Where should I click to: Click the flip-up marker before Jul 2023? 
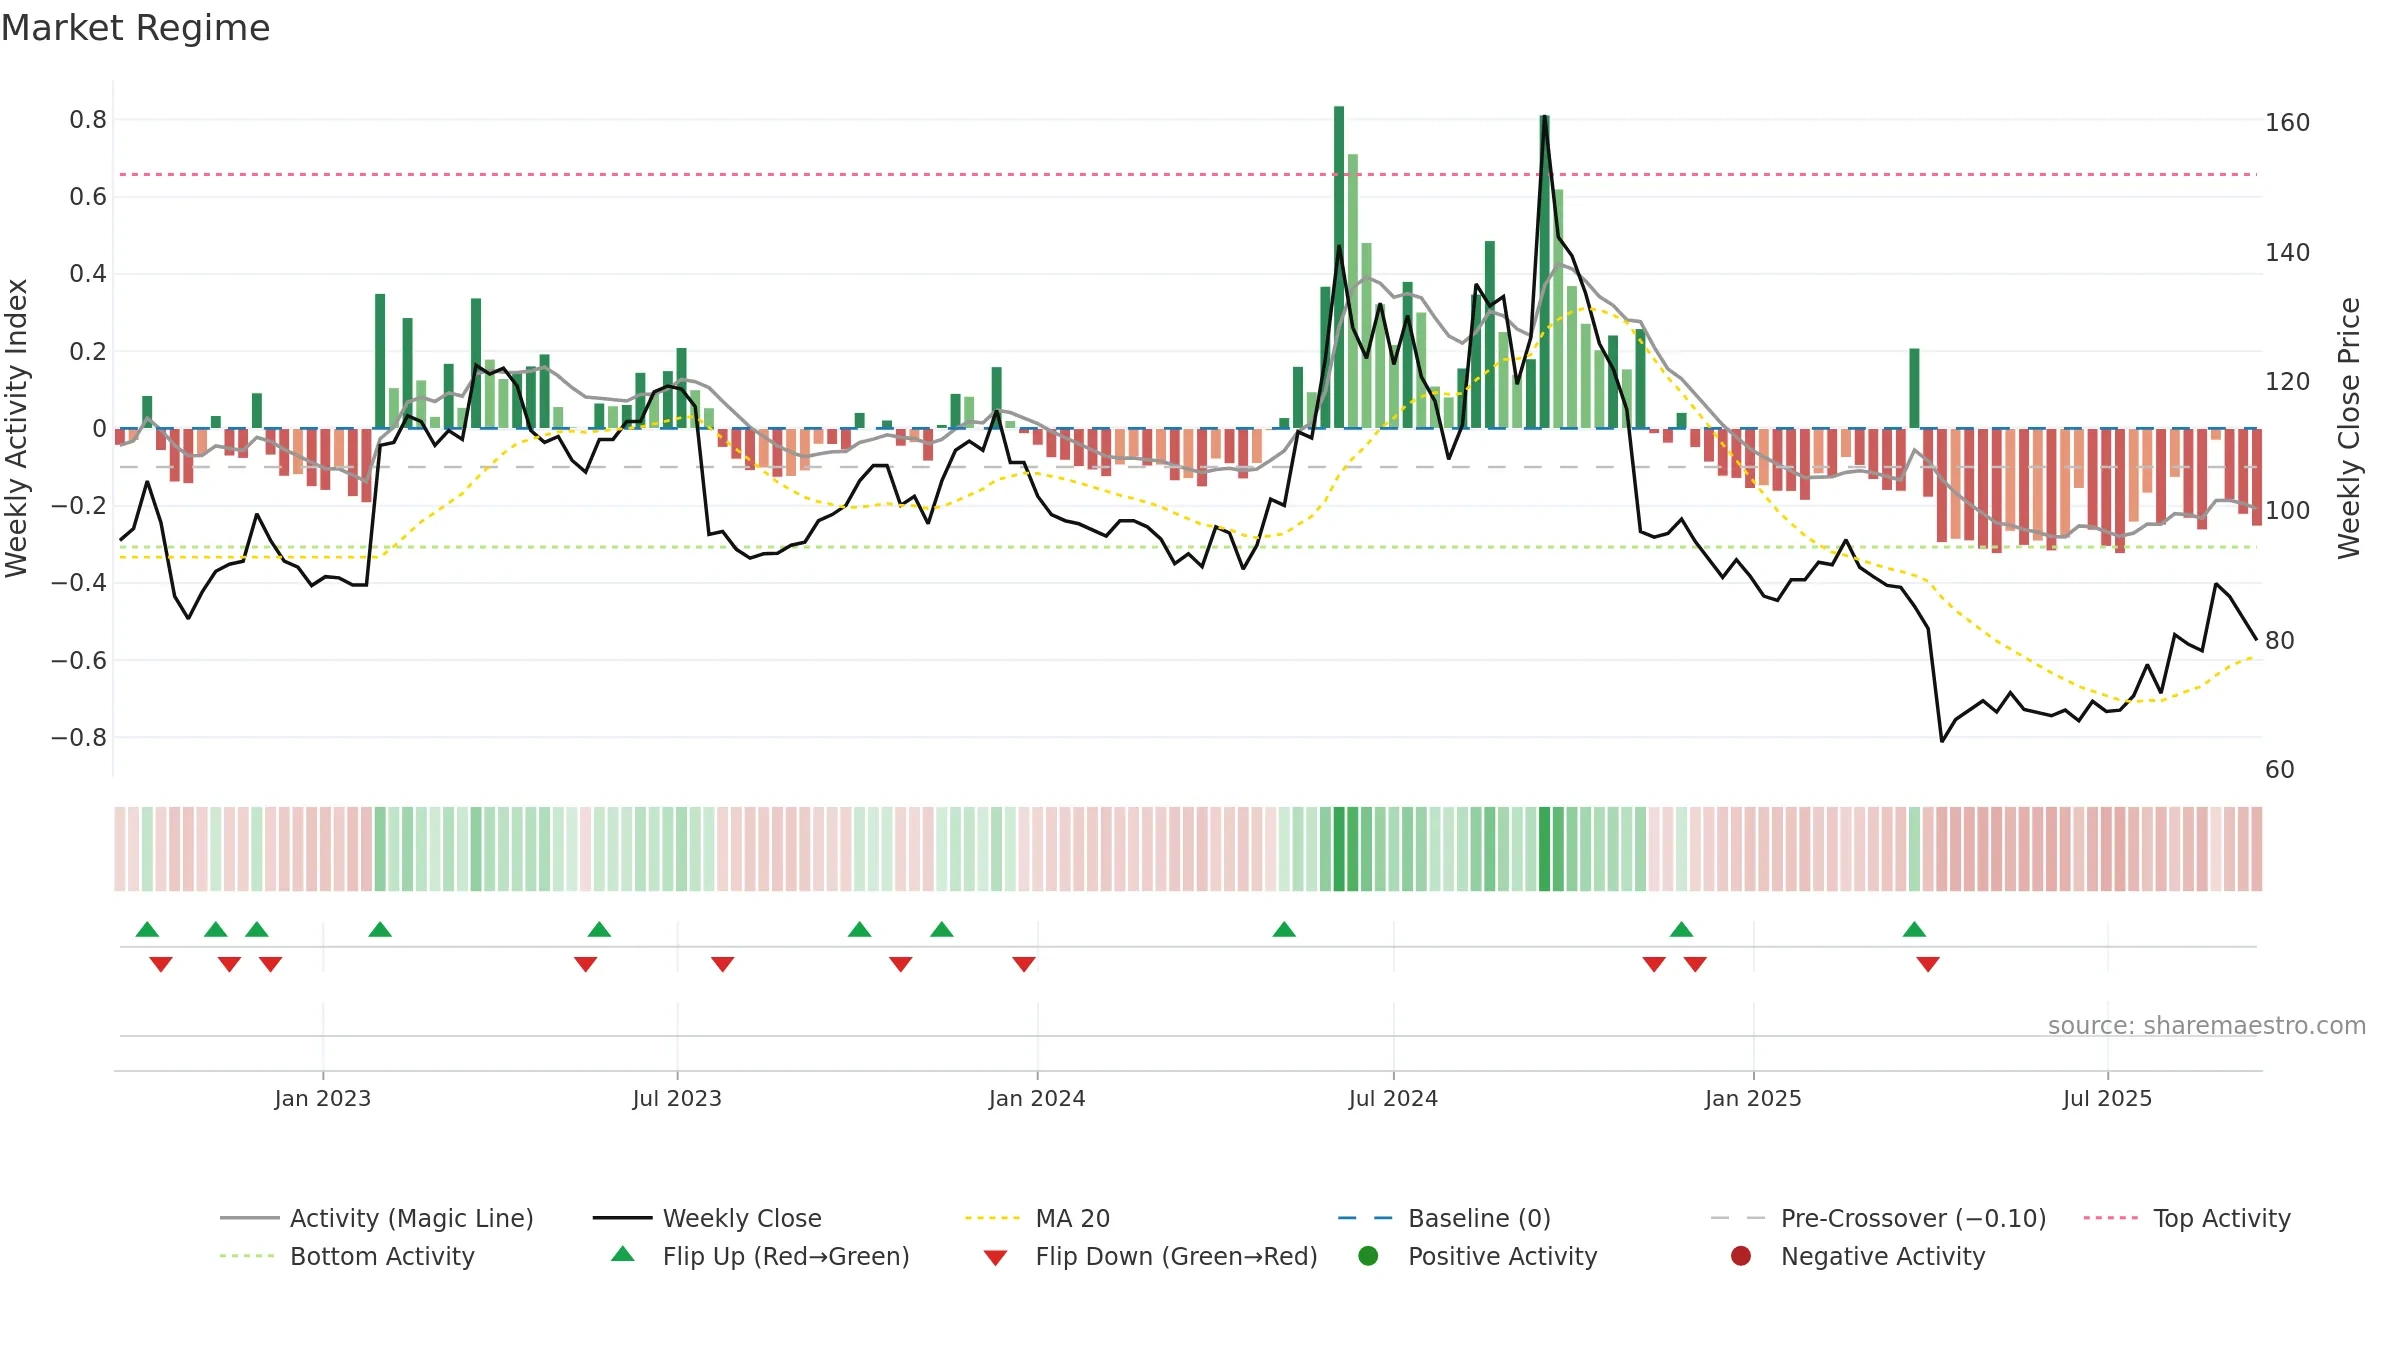(599, 929)
